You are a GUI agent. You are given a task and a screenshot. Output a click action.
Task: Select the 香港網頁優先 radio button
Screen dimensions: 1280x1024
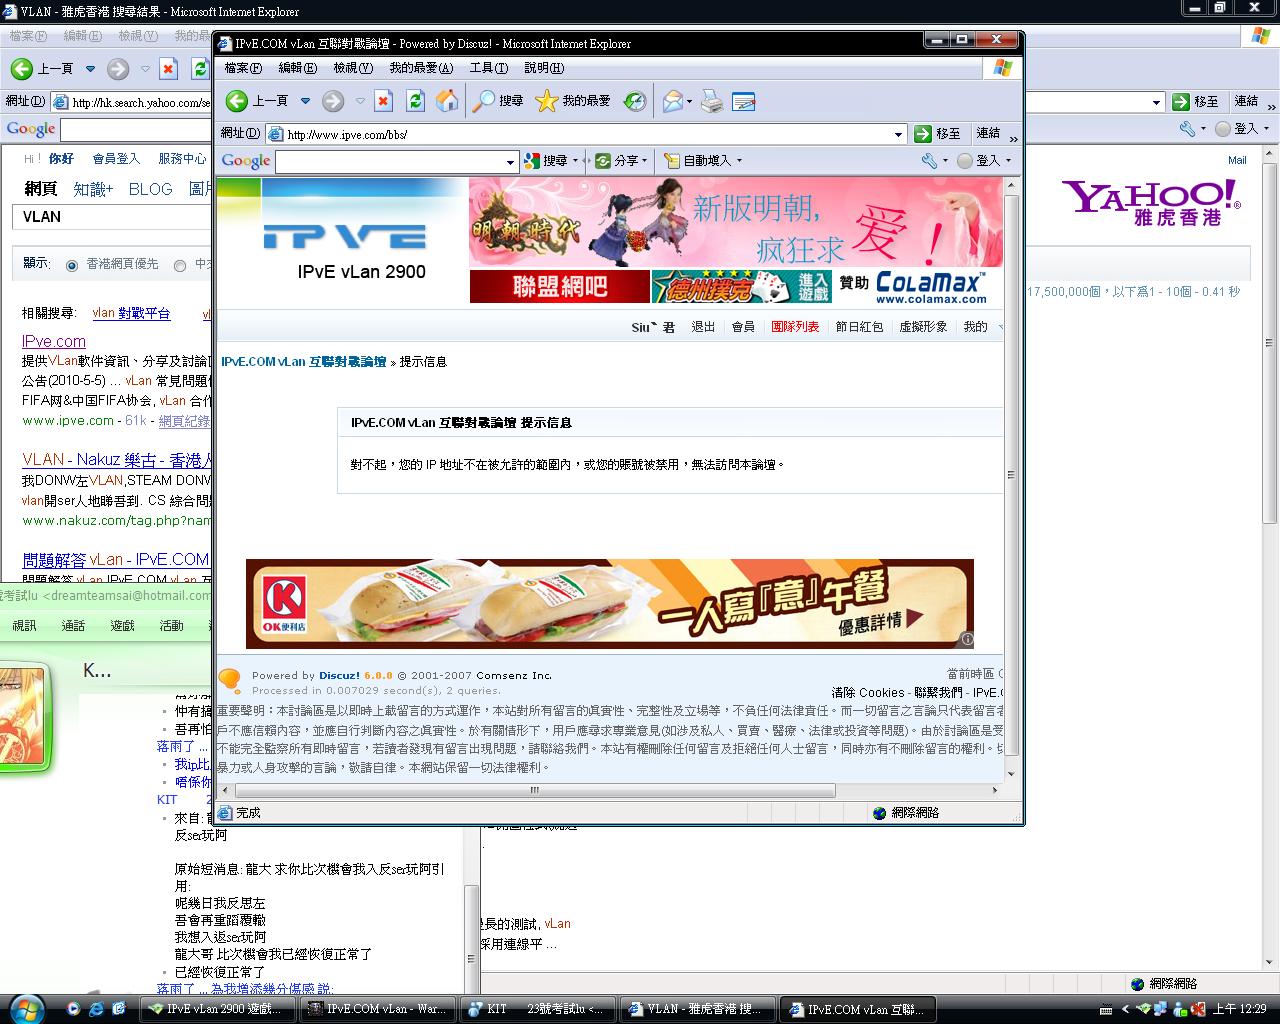click(72, 265)
